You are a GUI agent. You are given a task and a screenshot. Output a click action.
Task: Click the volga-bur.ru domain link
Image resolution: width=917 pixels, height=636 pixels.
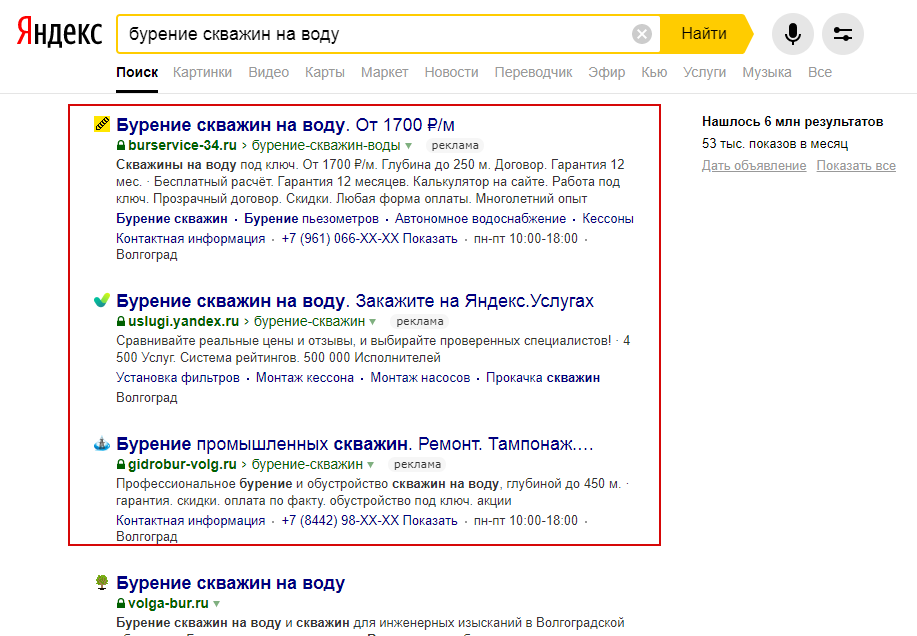(x=168, y=603)
